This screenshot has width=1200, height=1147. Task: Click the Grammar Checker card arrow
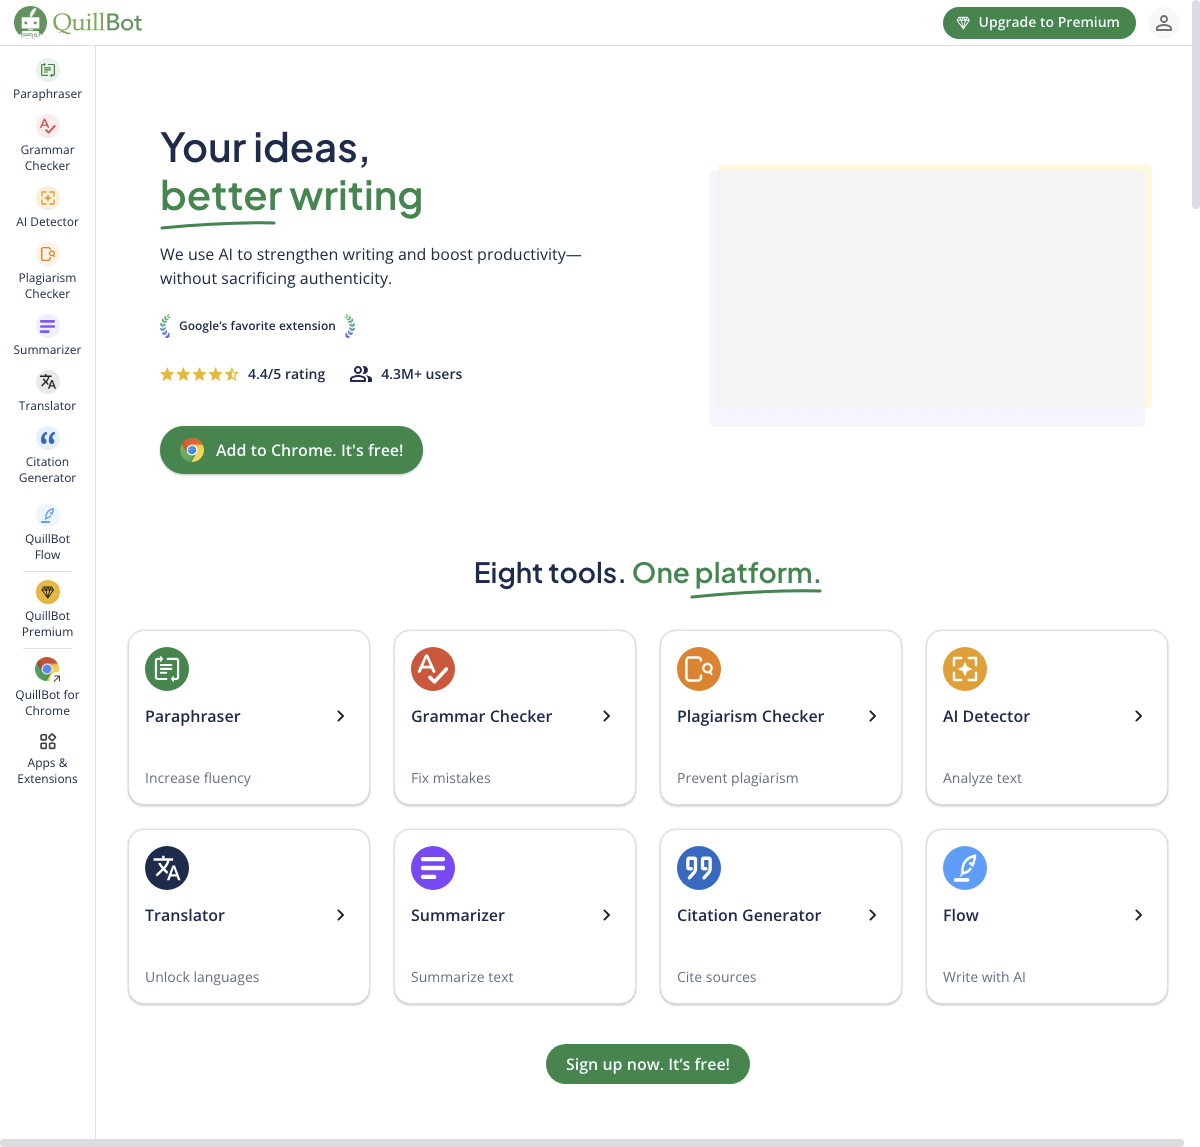[606, 716]
